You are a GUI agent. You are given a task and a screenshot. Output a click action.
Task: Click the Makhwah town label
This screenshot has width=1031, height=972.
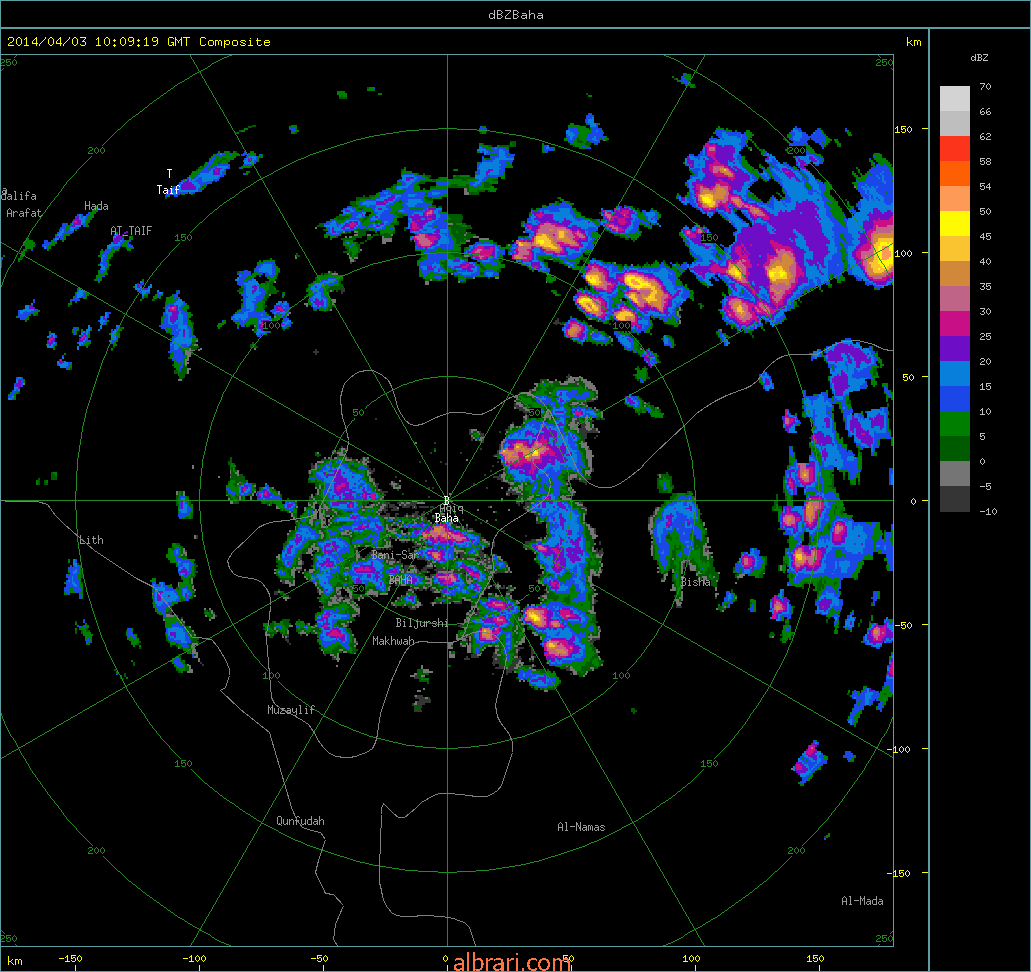393,641
